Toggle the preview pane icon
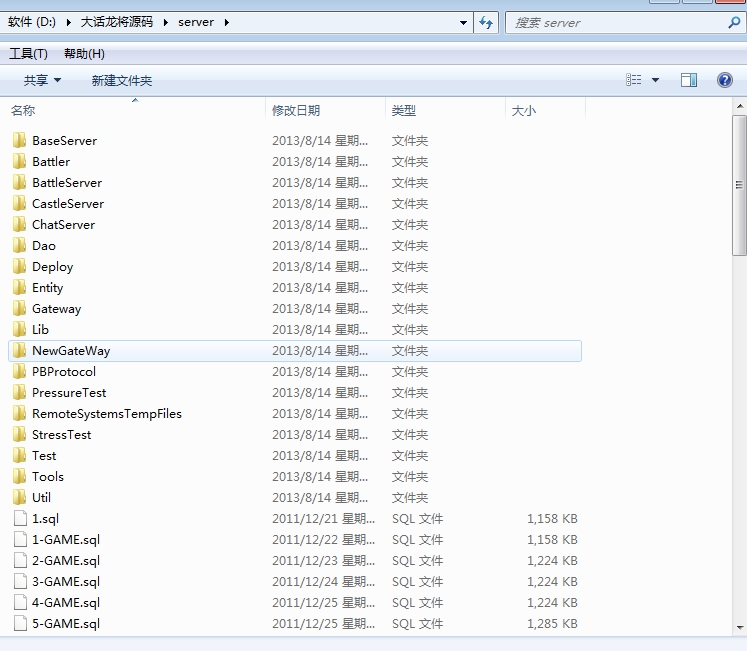747x651 pixels. [x=689, y=80]
